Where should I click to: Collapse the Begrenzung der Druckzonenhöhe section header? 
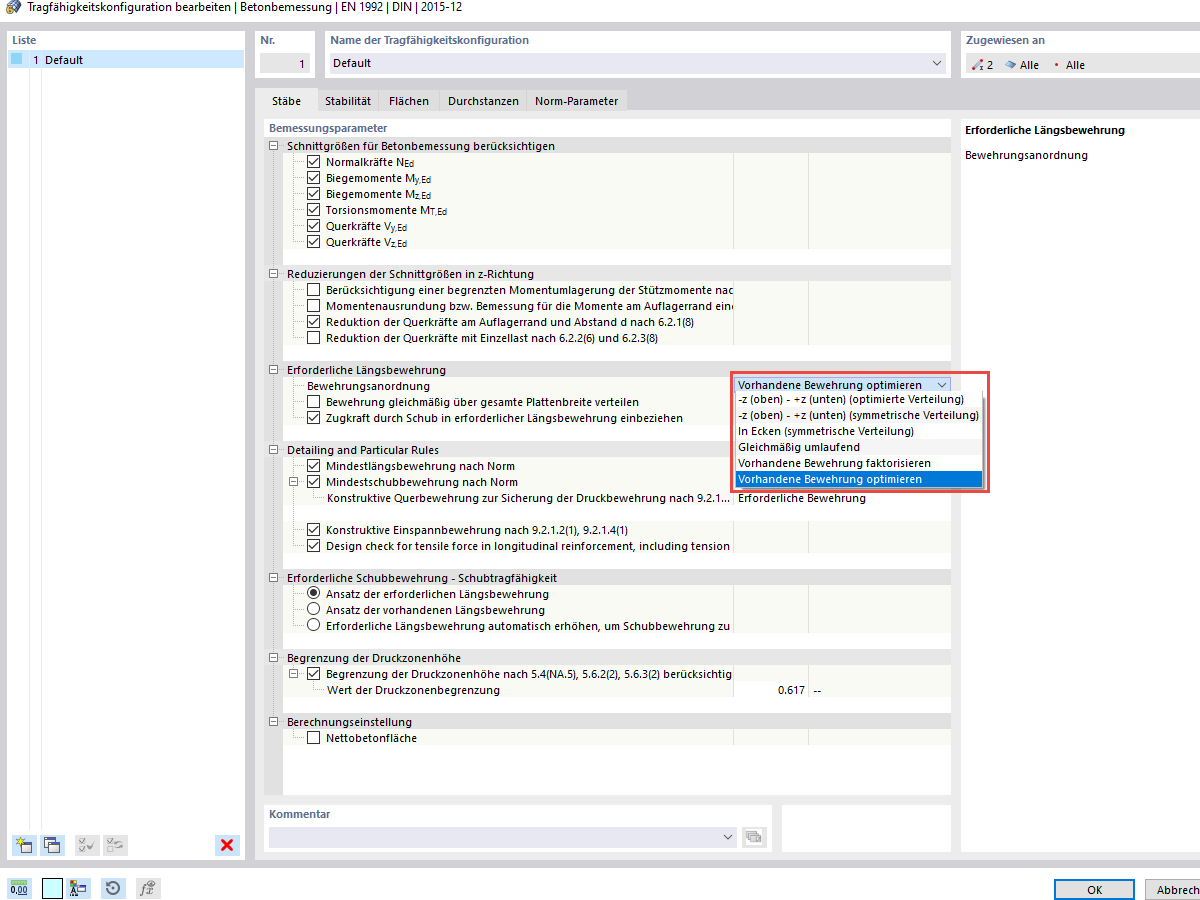pos(275,658)
